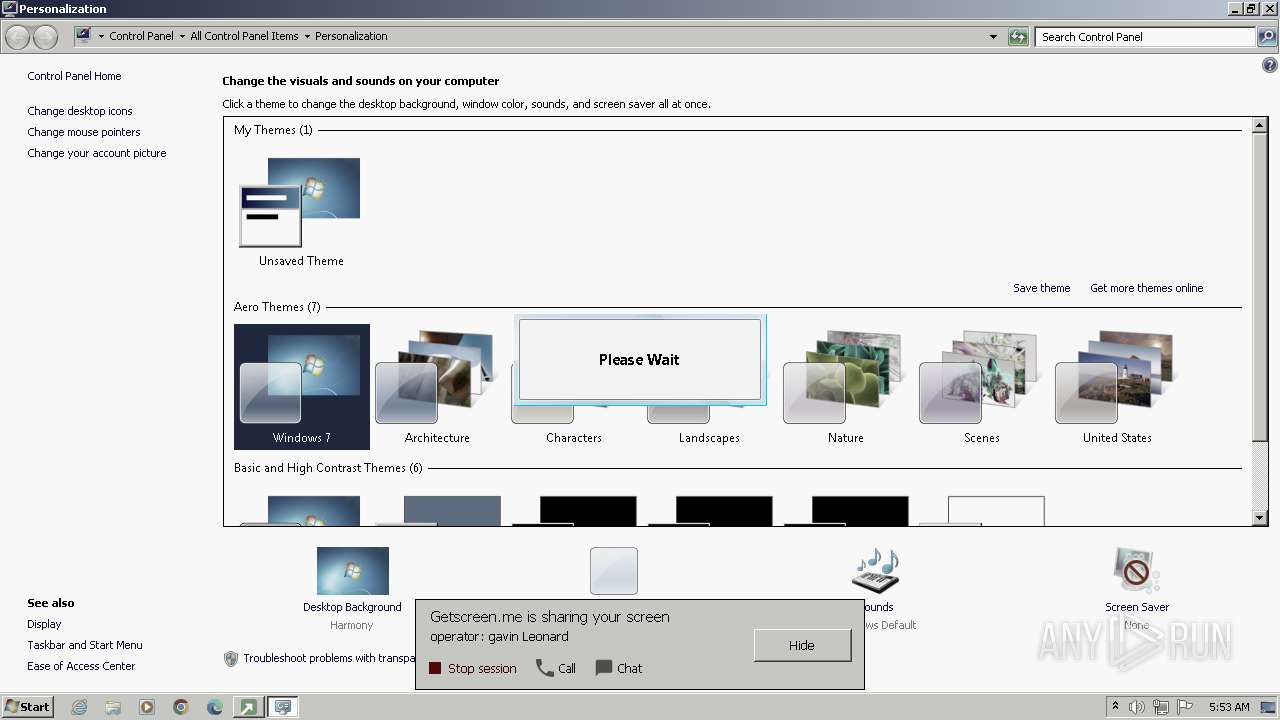Screen dimensions: 1280x720
Task: Expand dropdown arrow after Control Panel breadcrumb
Action: click(182, 36)
